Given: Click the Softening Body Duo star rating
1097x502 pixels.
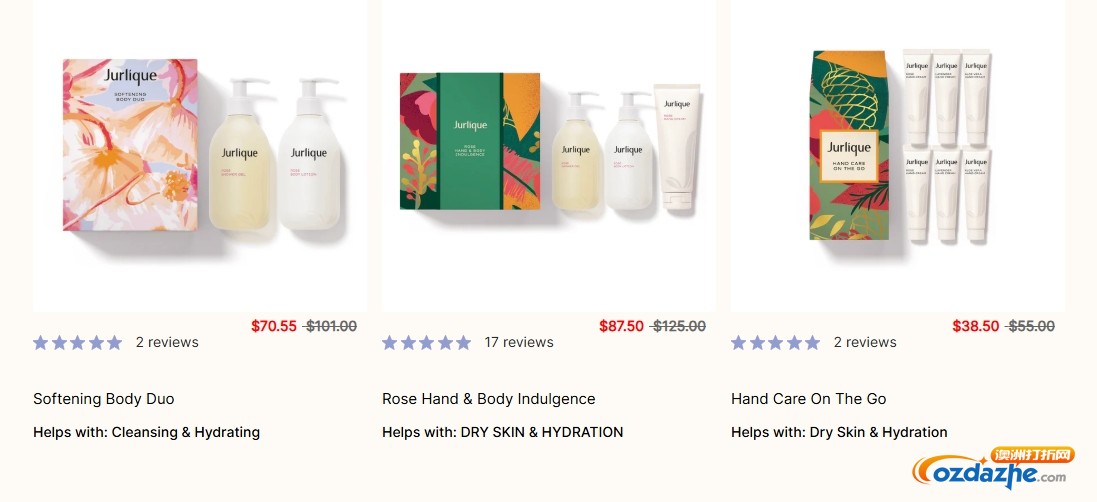Looking at the screenshot, I should [x=77, y=342].
